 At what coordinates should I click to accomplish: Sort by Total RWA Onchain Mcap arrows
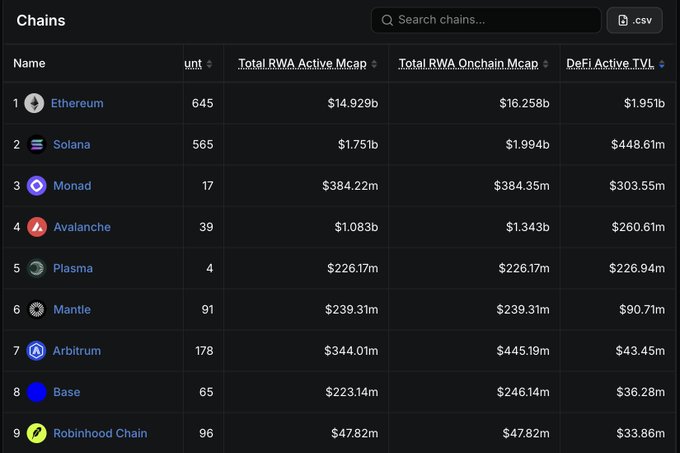pos(546,64)
